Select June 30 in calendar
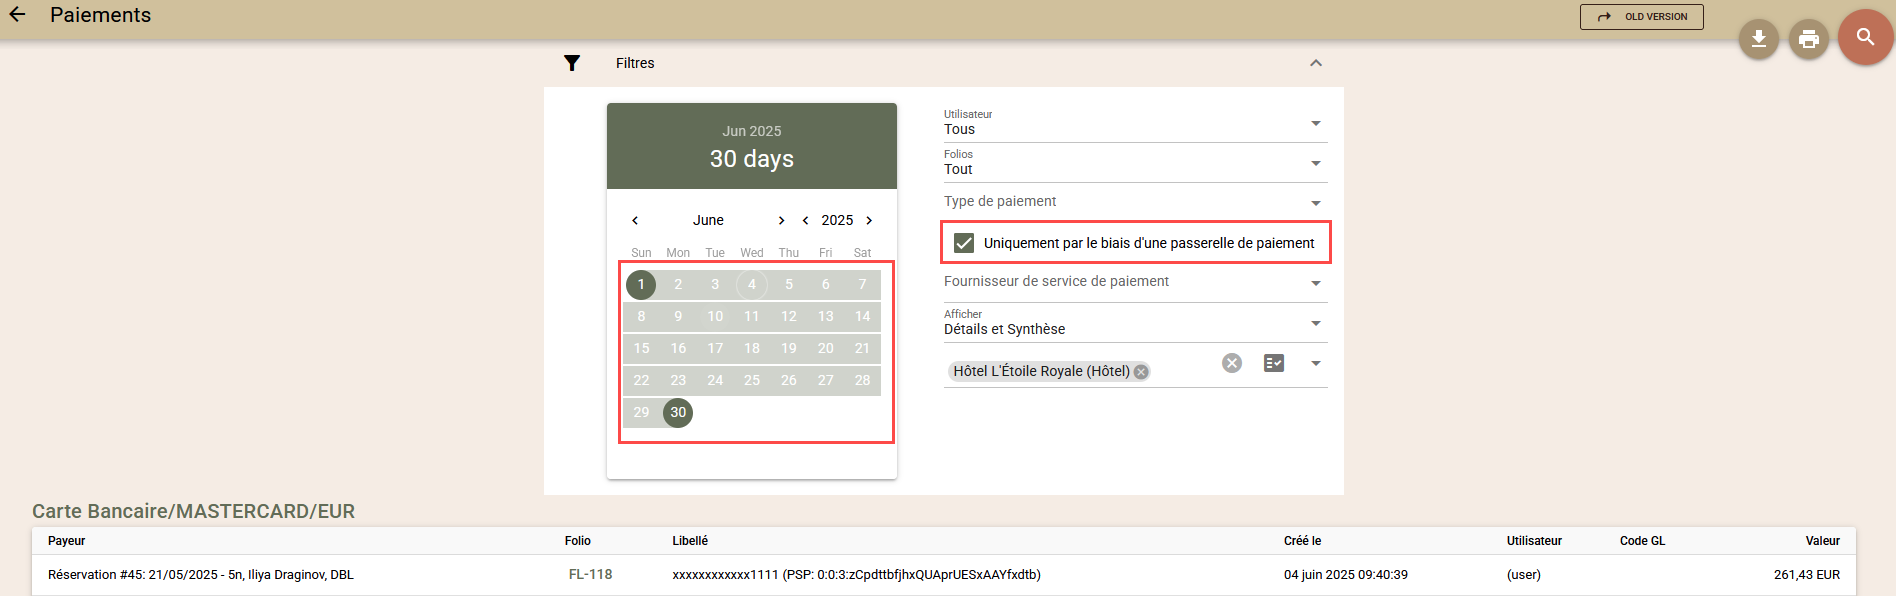1896x596 pixels. coord(678,412)
